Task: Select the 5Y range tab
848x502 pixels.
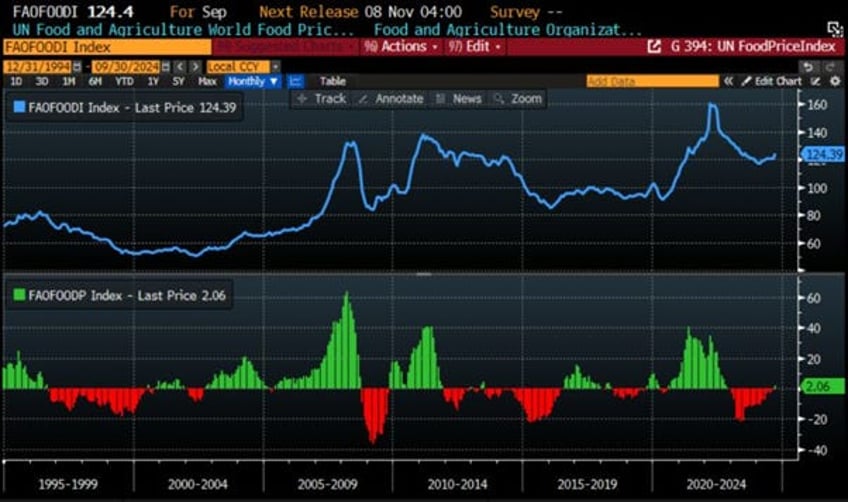Action: coord(178,82)
